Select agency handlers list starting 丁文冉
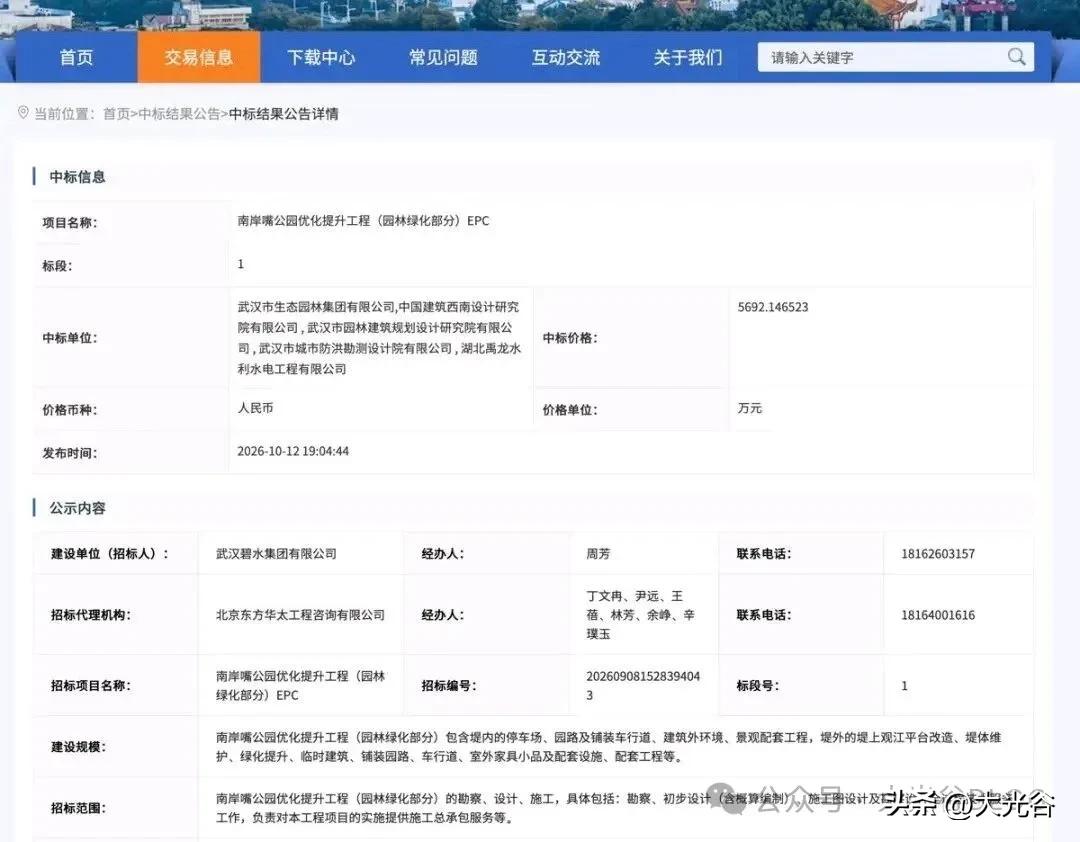Screen dimensions: 1080x842 [641, 615]
